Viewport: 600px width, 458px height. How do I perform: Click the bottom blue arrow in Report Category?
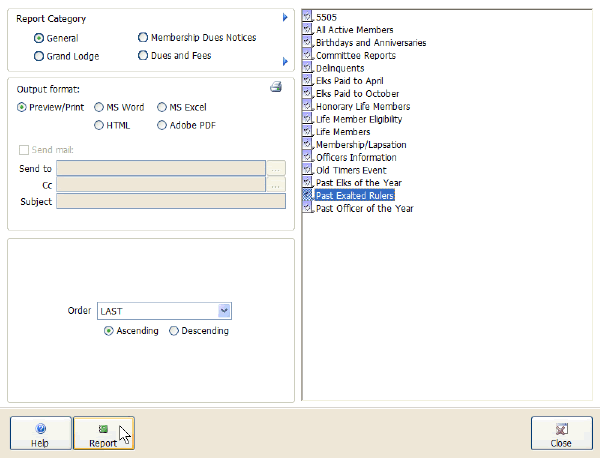tap(285, 62)
